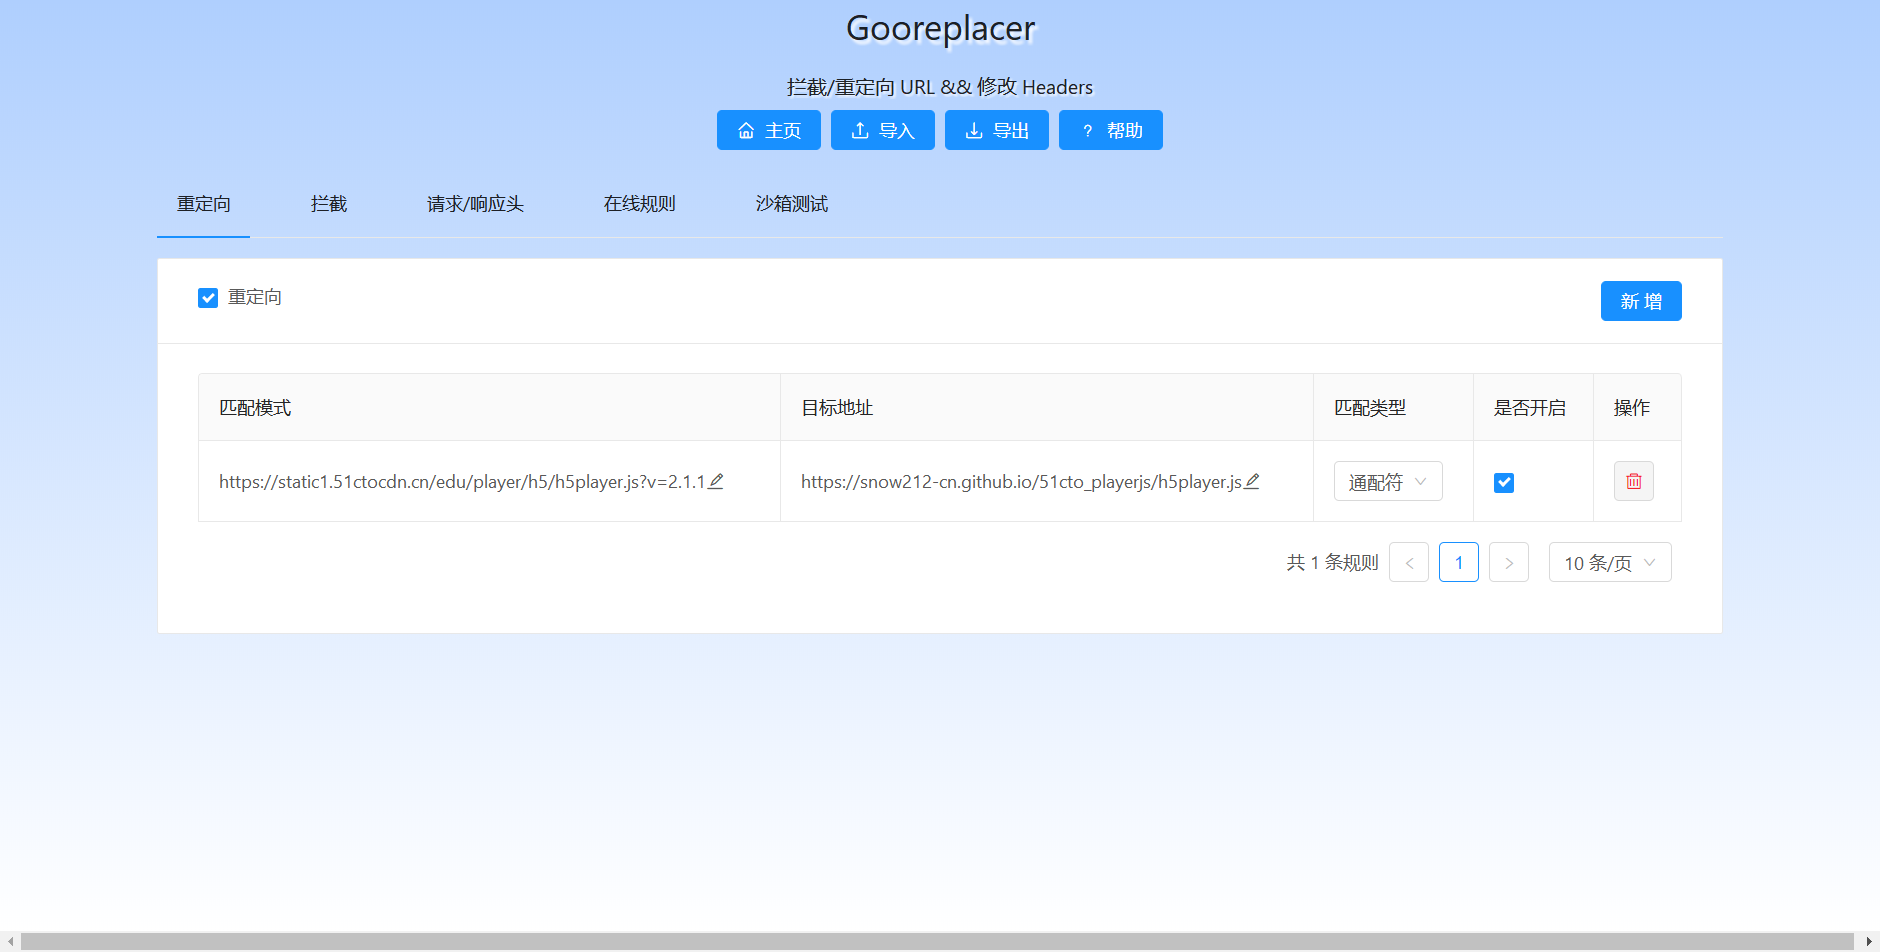Click the snow212-cn.github.io target URL
Viewport: 1880px width, 952px height.
click(x=1021, y=482)
